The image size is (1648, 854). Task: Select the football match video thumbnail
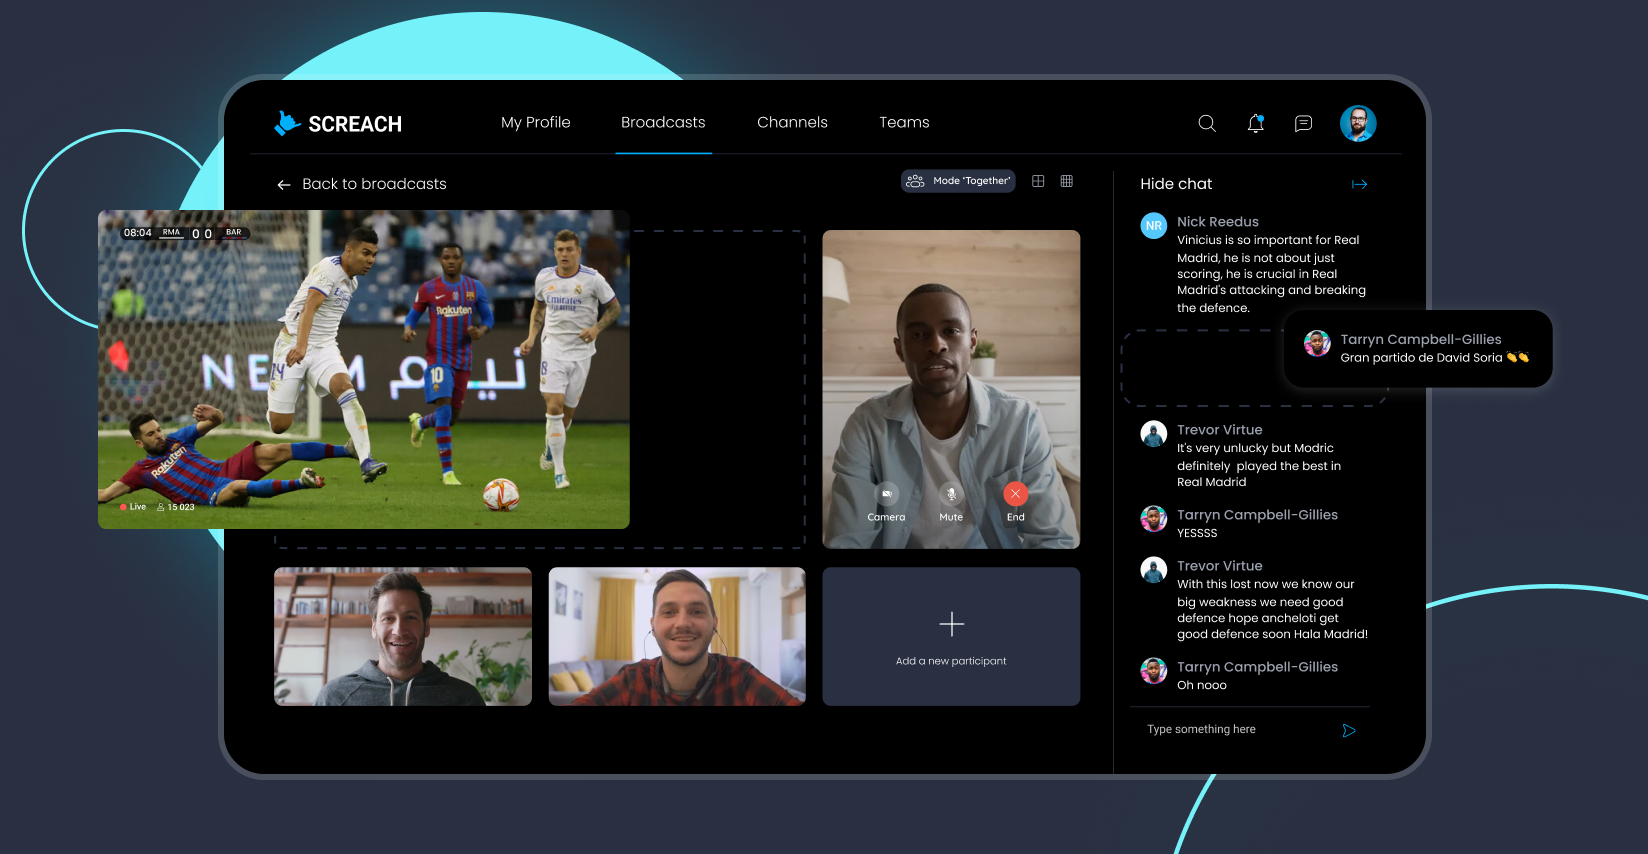click(364, 369)
